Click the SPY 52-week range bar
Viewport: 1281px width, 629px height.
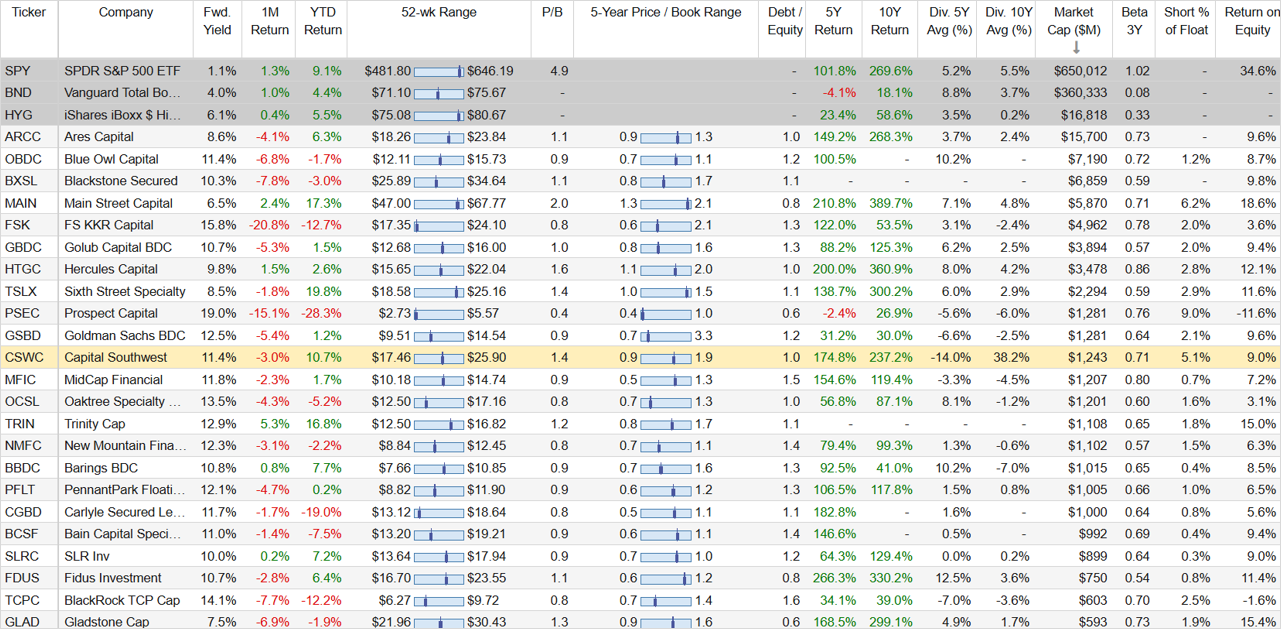439,71
